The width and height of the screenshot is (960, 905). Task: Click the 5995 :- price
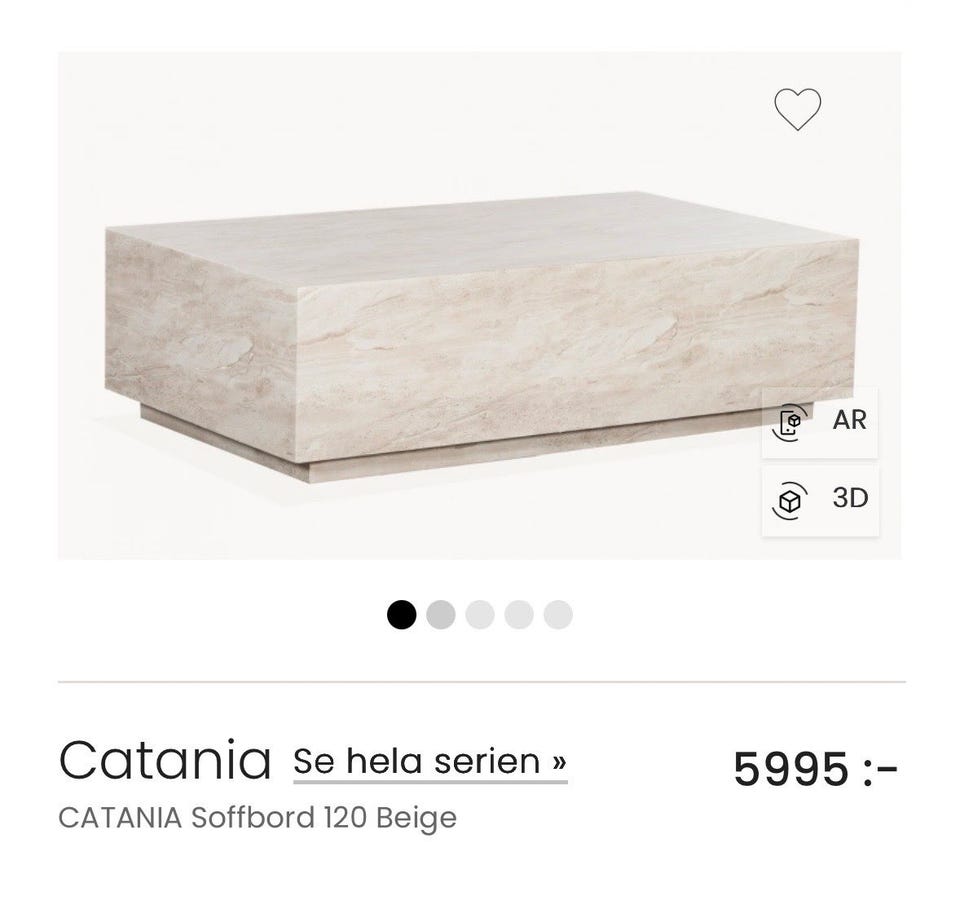pyautogui.click(x=815, y=768)
